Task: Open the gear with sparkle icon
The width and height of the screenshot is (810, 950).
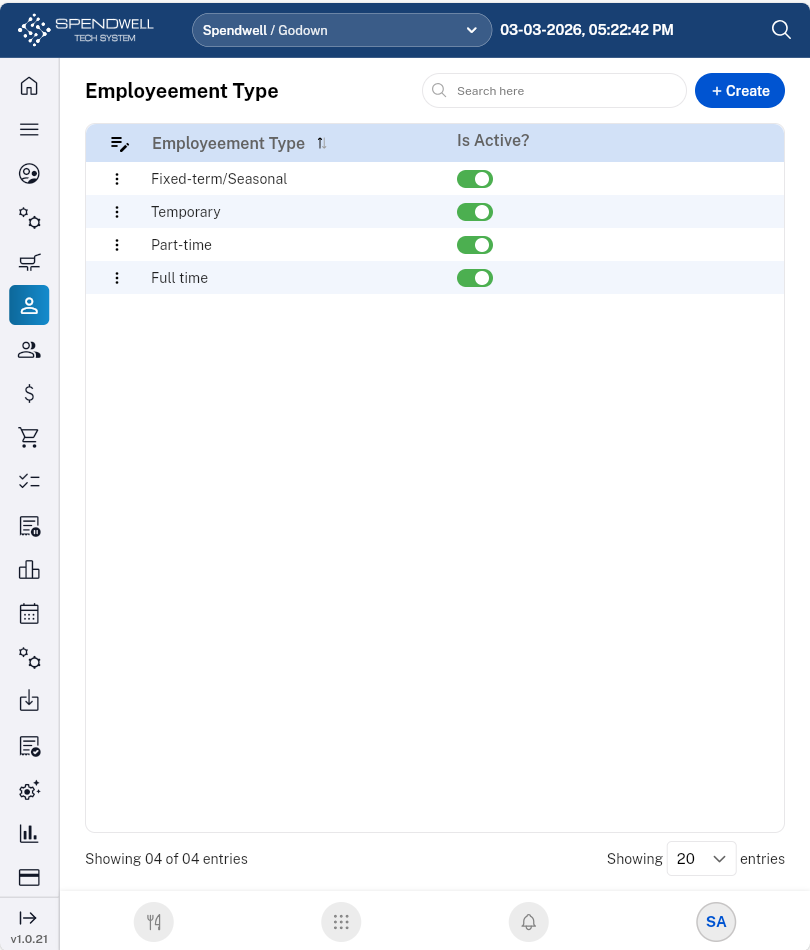Action: (x=29, y=790)
